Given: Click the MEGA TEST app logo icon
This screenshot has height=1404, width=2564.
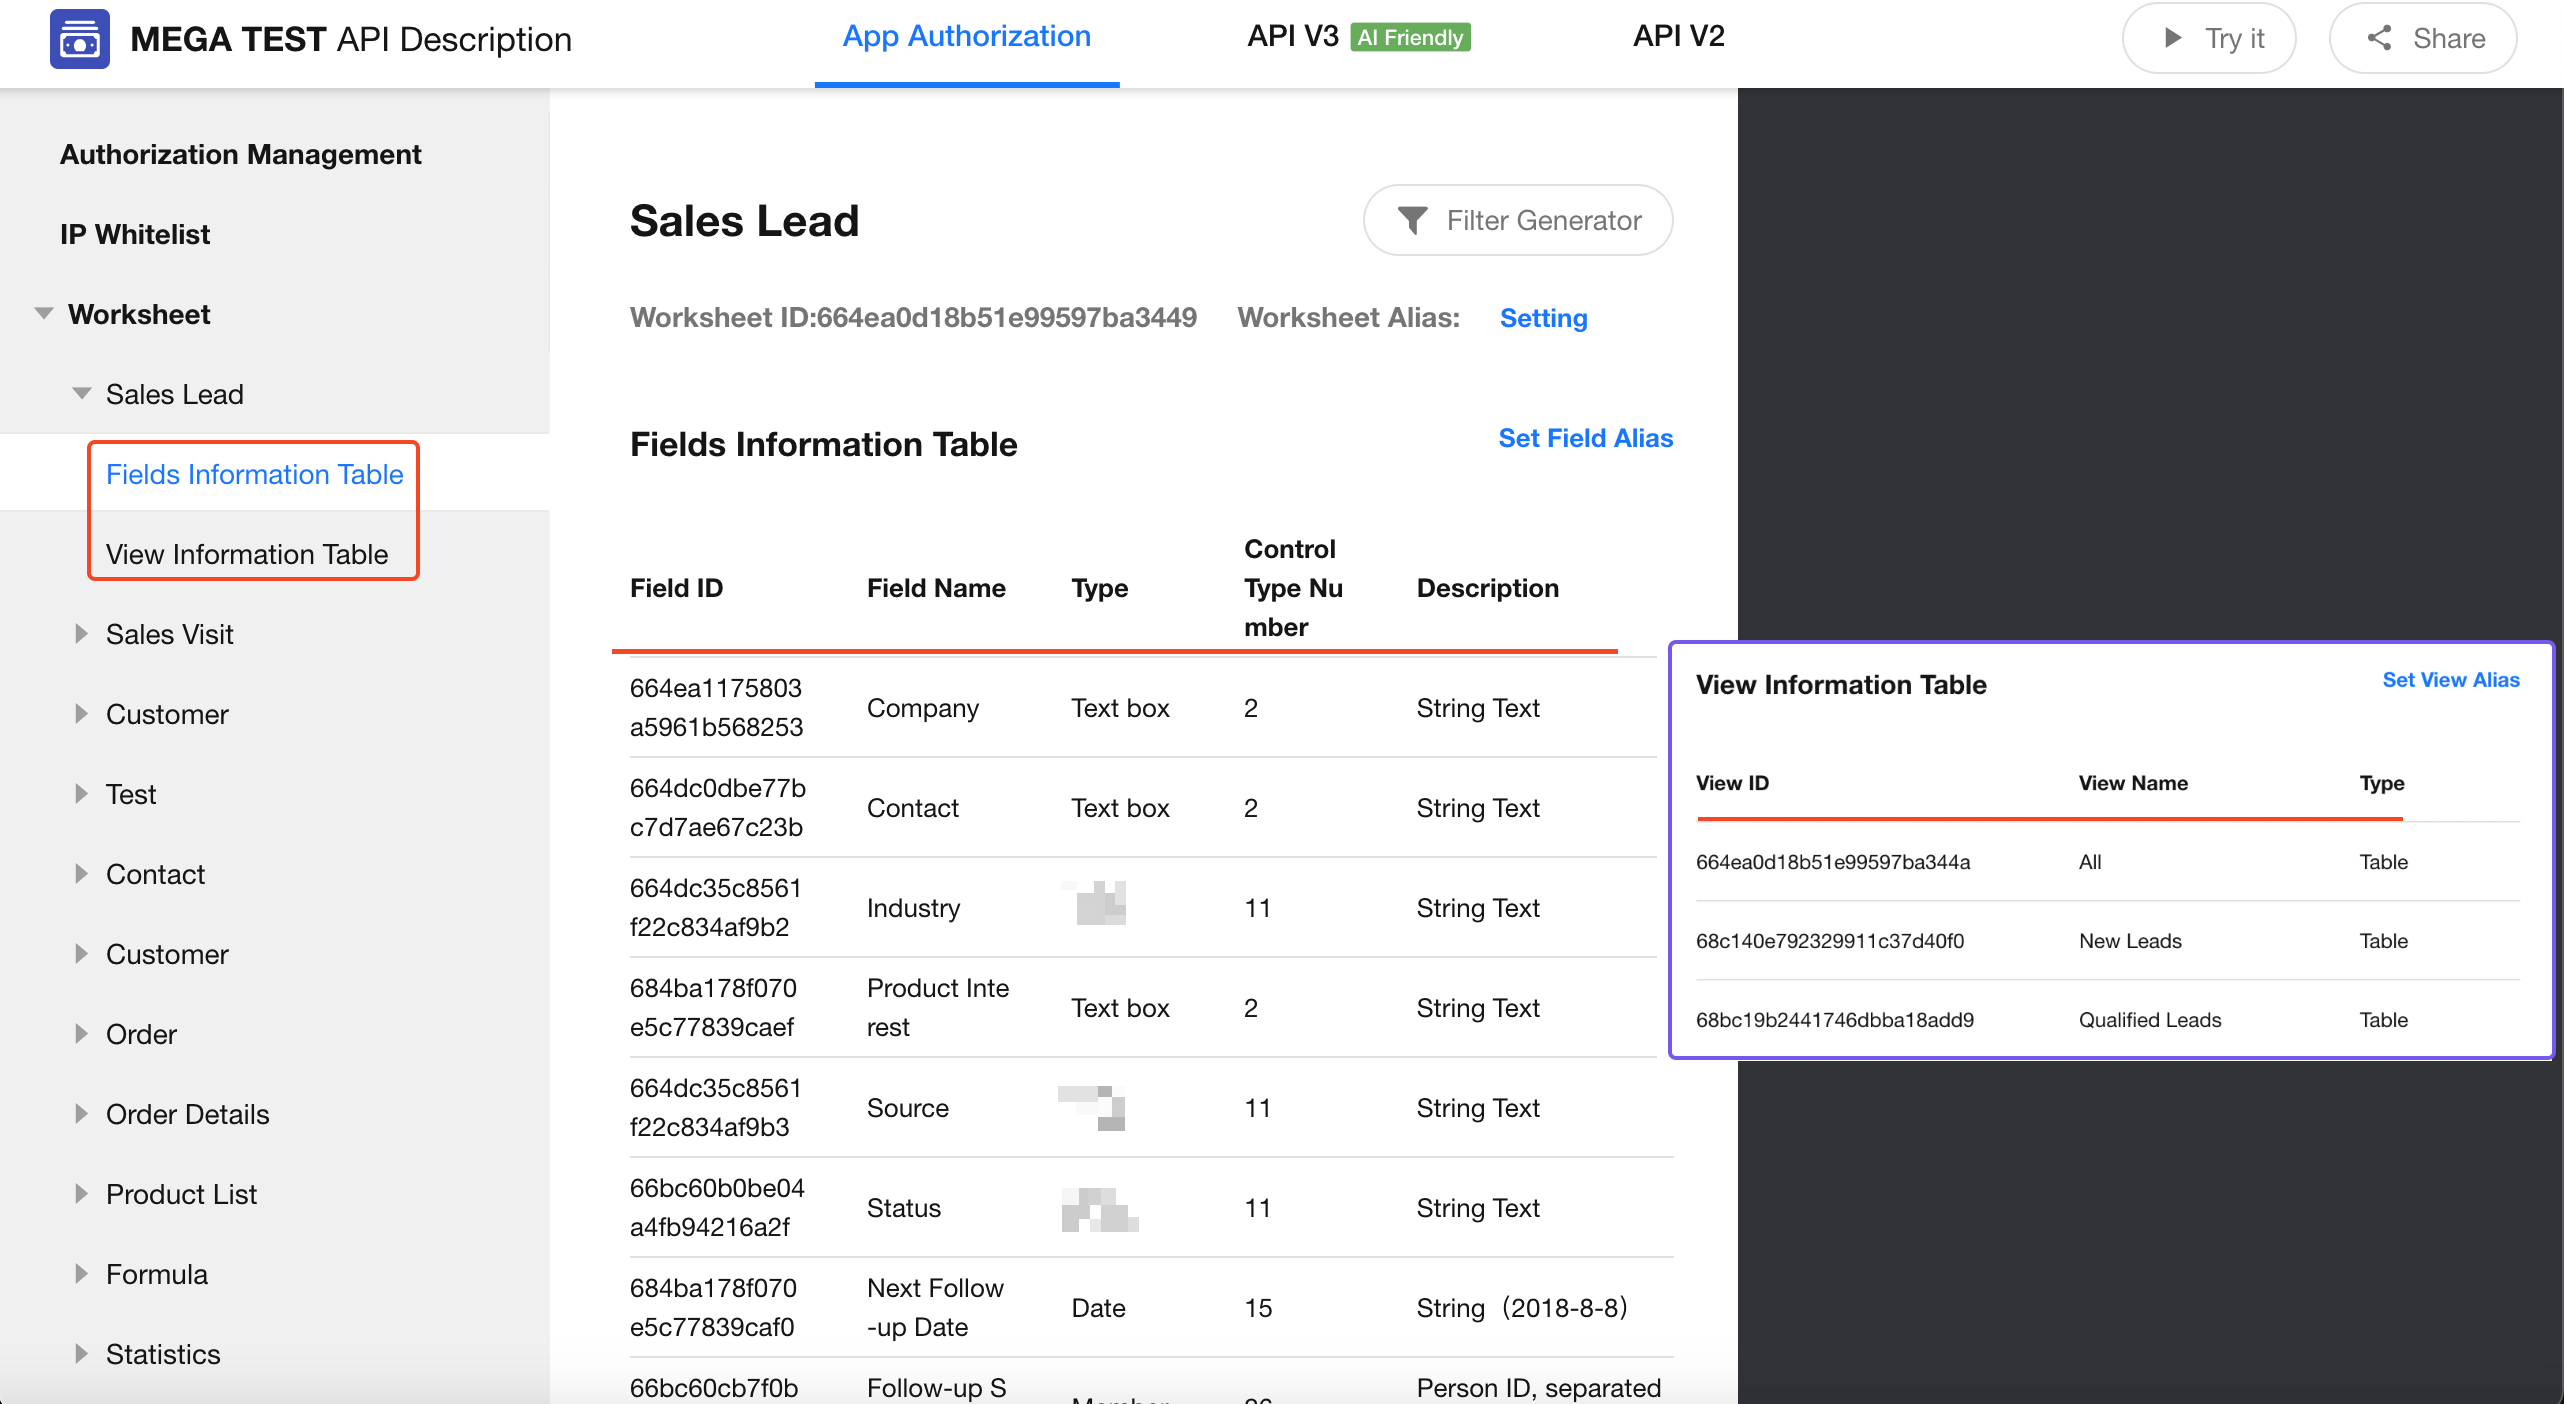Looking at the screenshot, I should [x=80, y=39].
